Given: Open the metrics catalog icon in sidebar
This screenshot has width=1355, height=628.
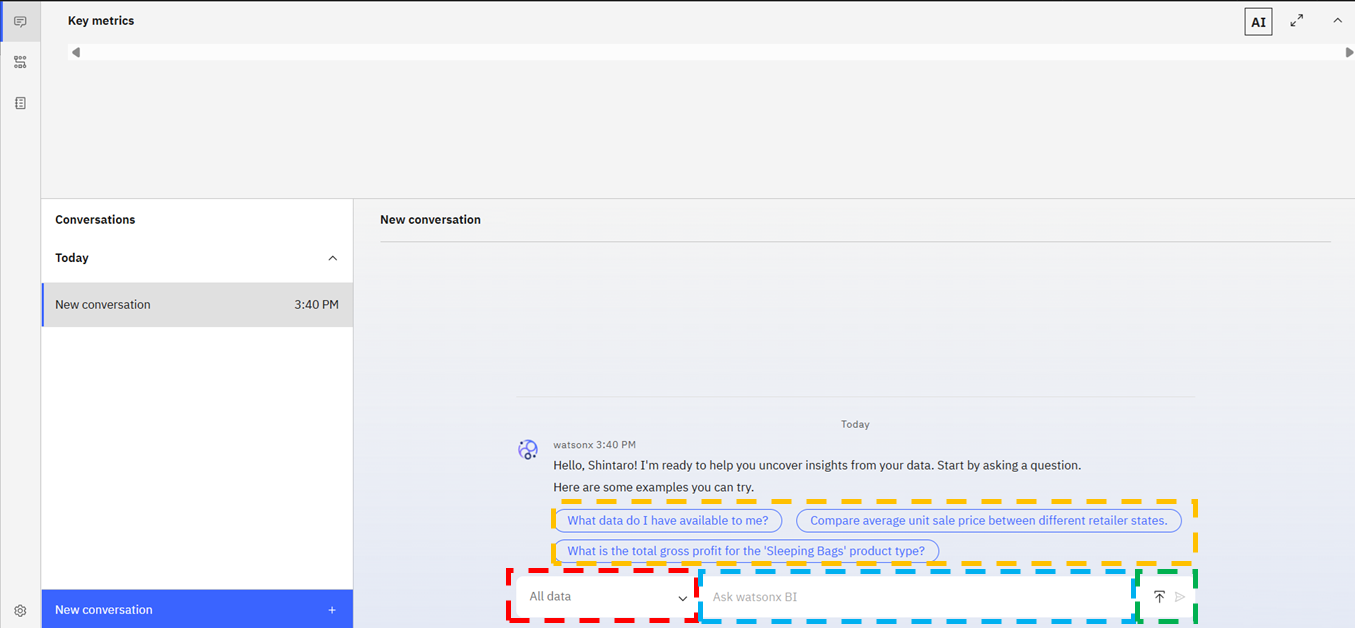Looking at the screenshot, I should click(x=20, y=62).
